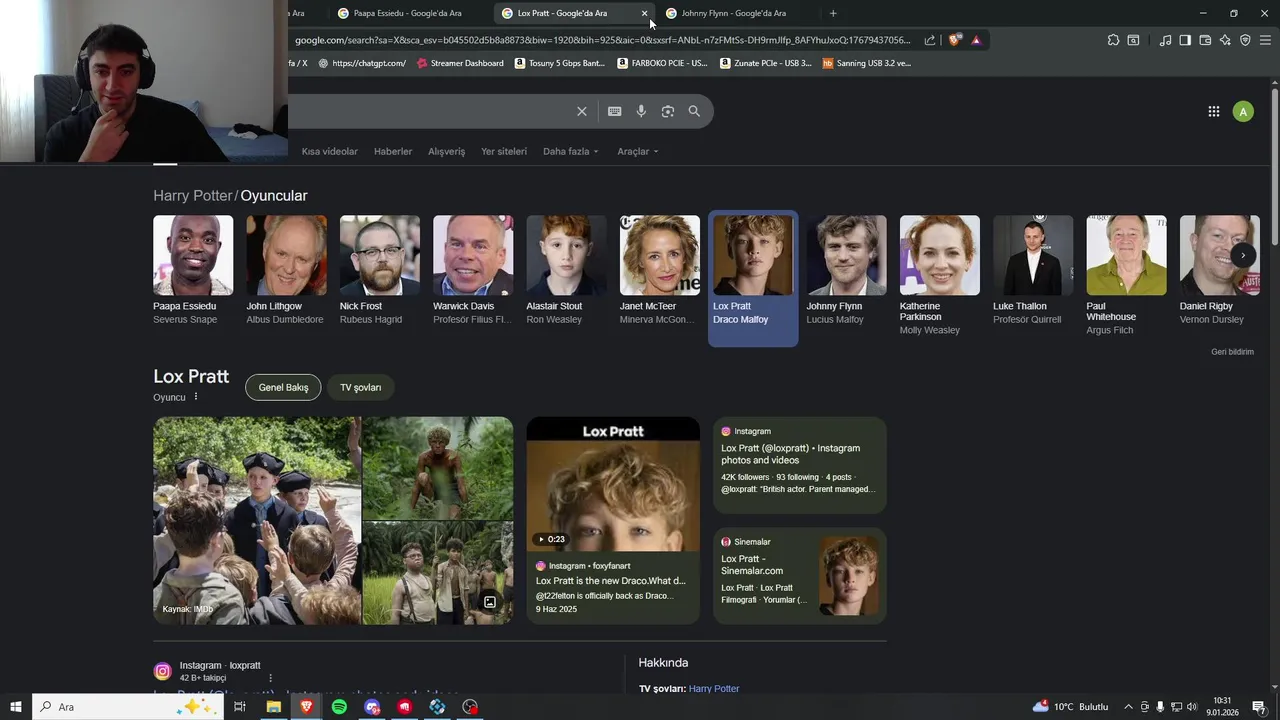Submit search with magnifier icon

[x=694, y=111]
